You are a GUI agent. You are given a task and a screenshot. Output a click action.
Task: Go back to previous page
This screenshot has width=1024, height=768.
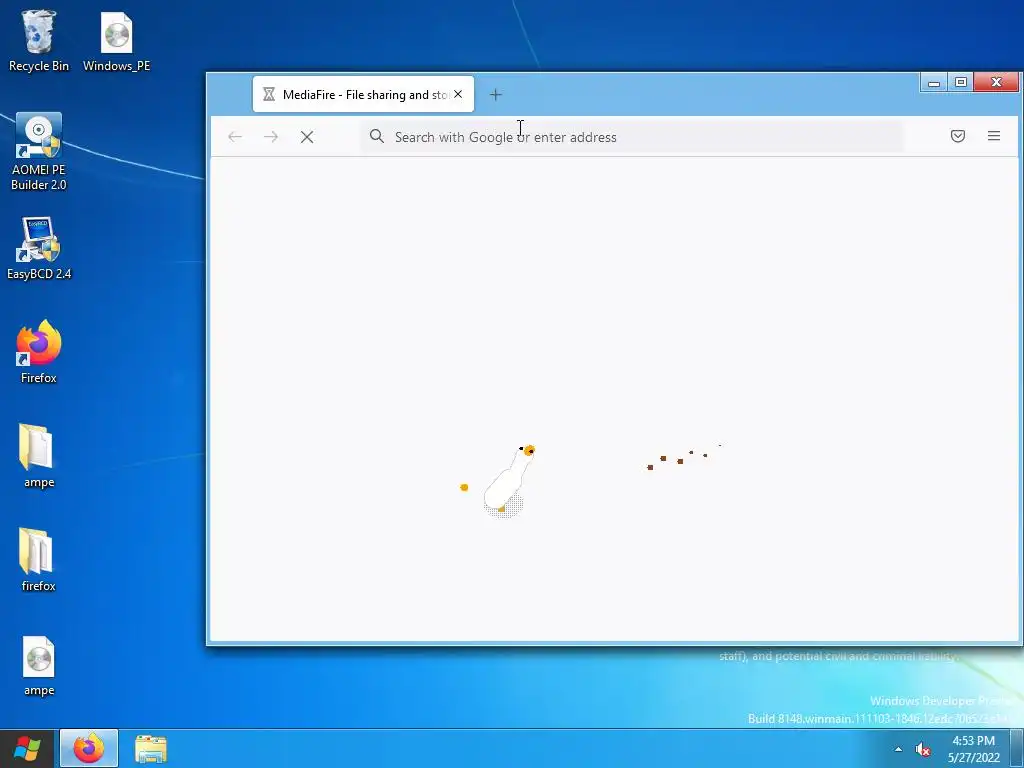pos(235,136)
